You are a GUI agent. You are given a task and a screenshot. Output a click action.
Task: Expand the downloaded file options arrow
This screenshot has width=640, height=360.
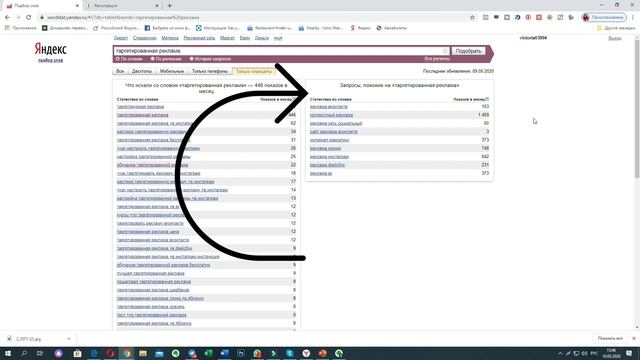tap(69, 339)
